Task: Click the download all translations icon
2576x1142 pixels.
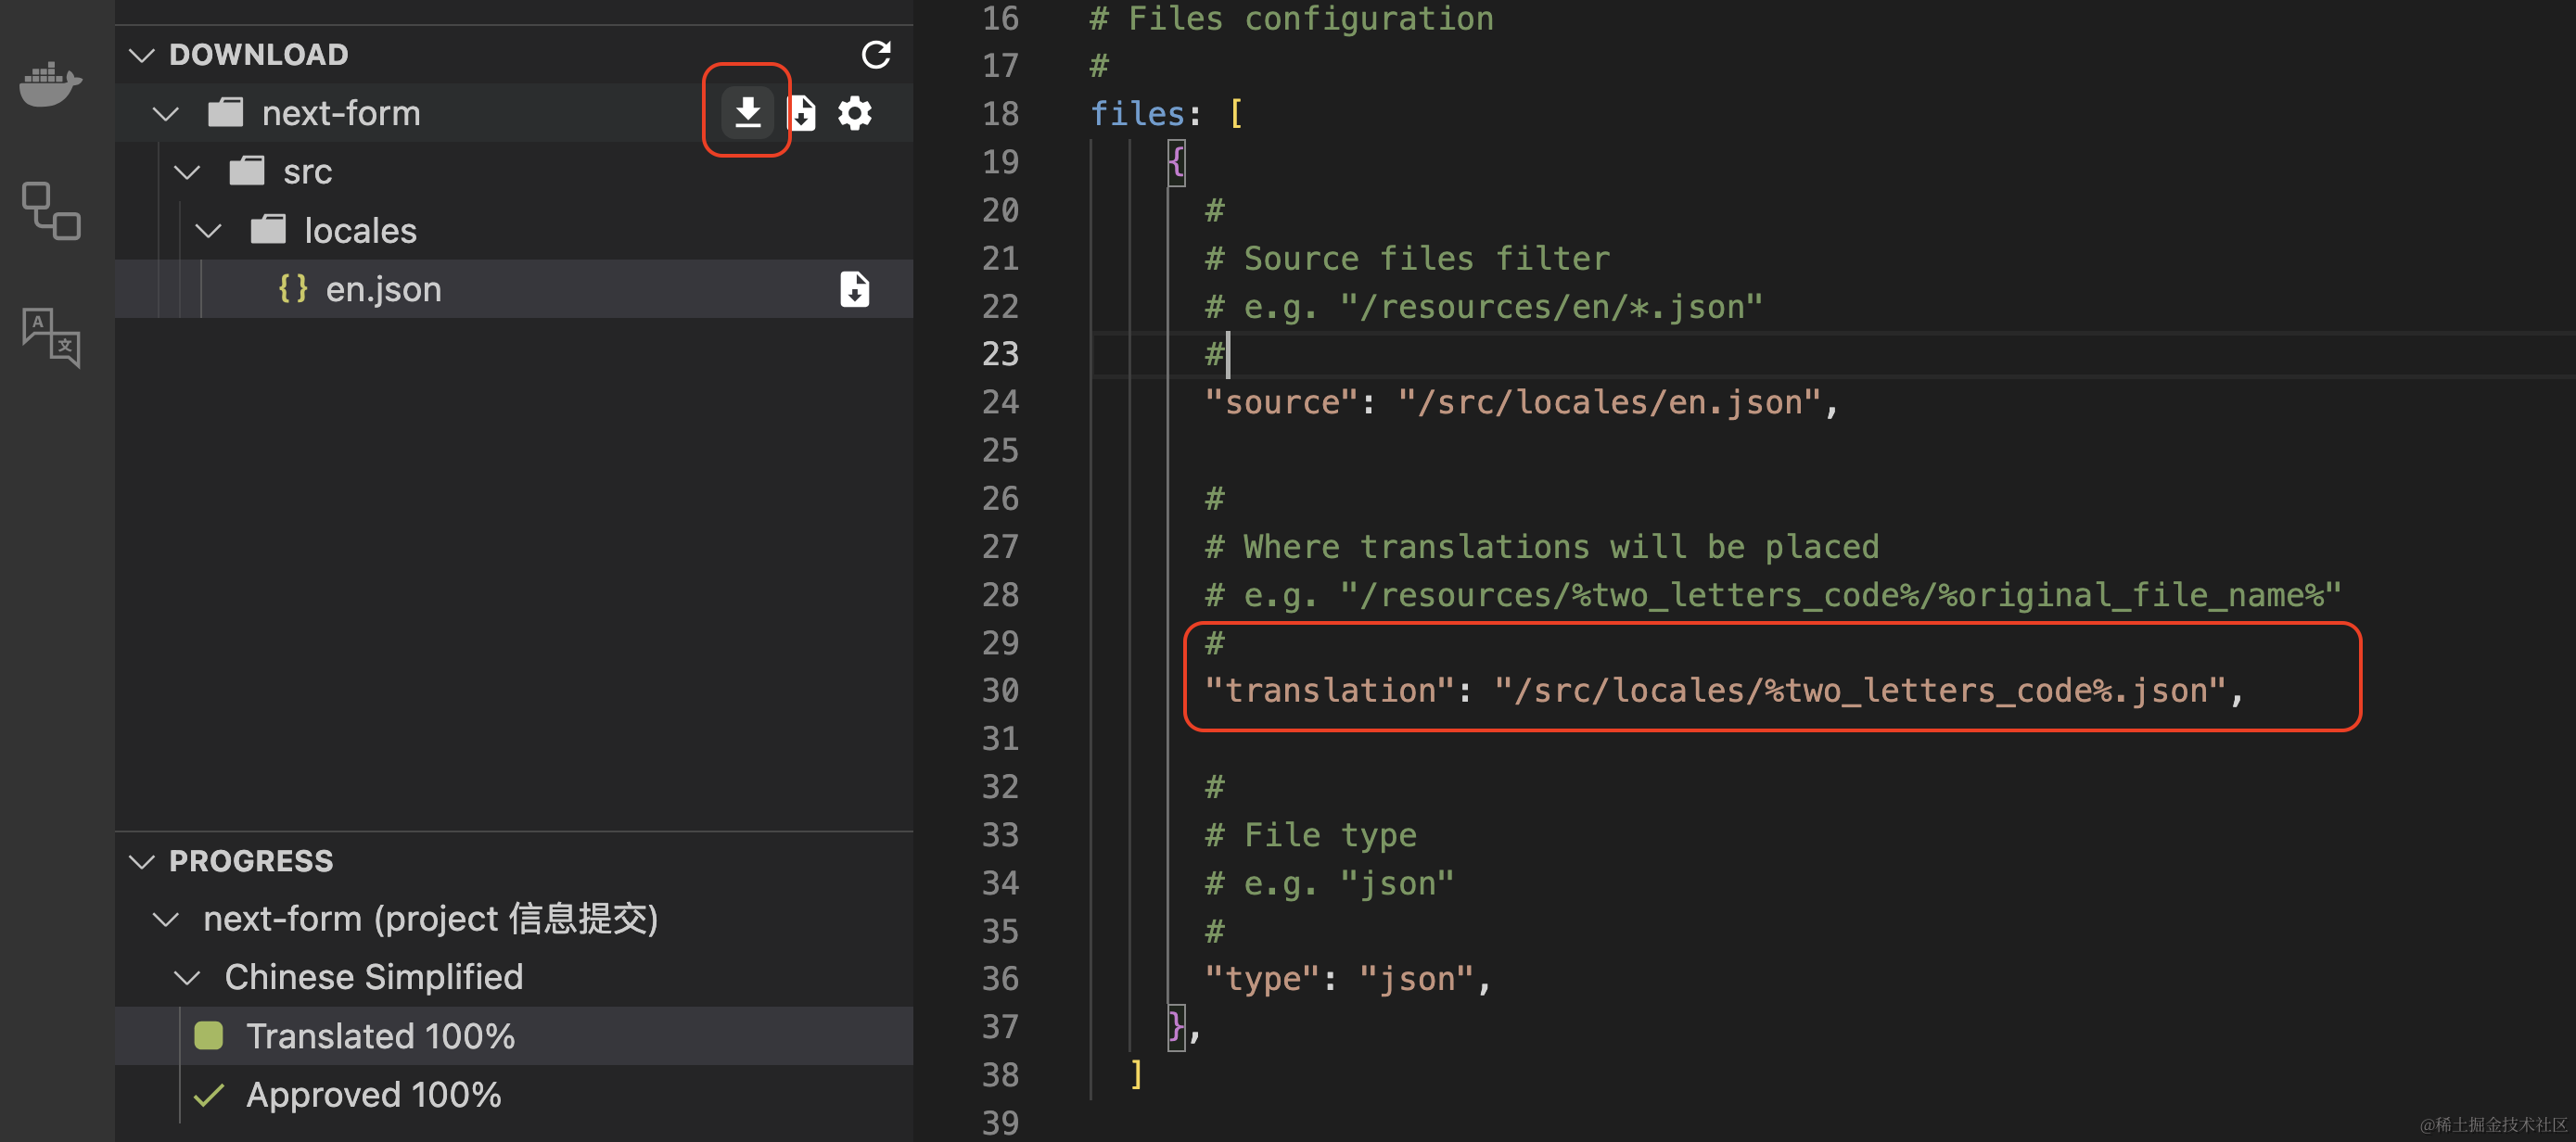Action: 747,113
